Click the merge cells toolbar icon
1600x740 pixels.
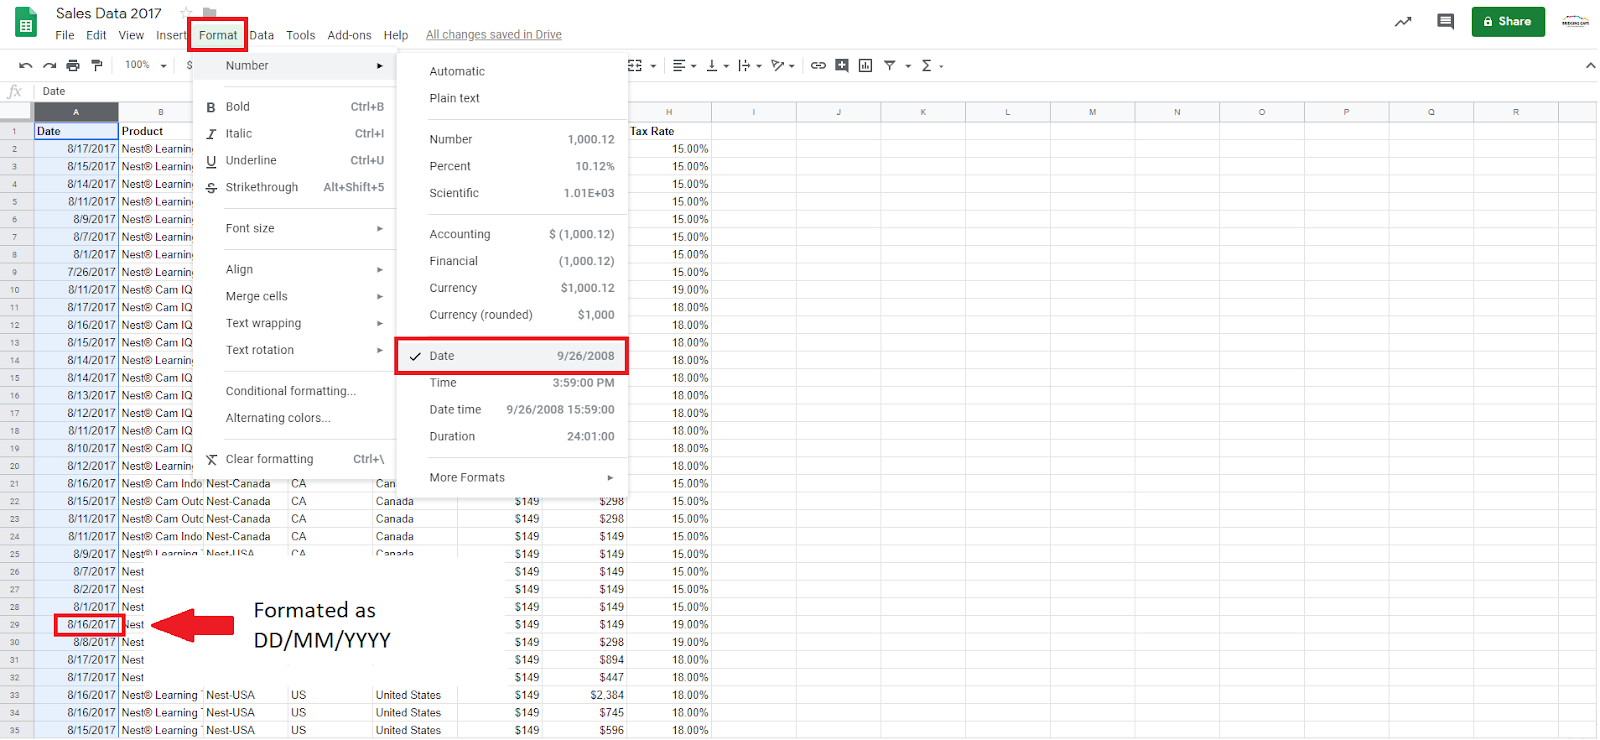pyautogui.click(x=635, y=65)
